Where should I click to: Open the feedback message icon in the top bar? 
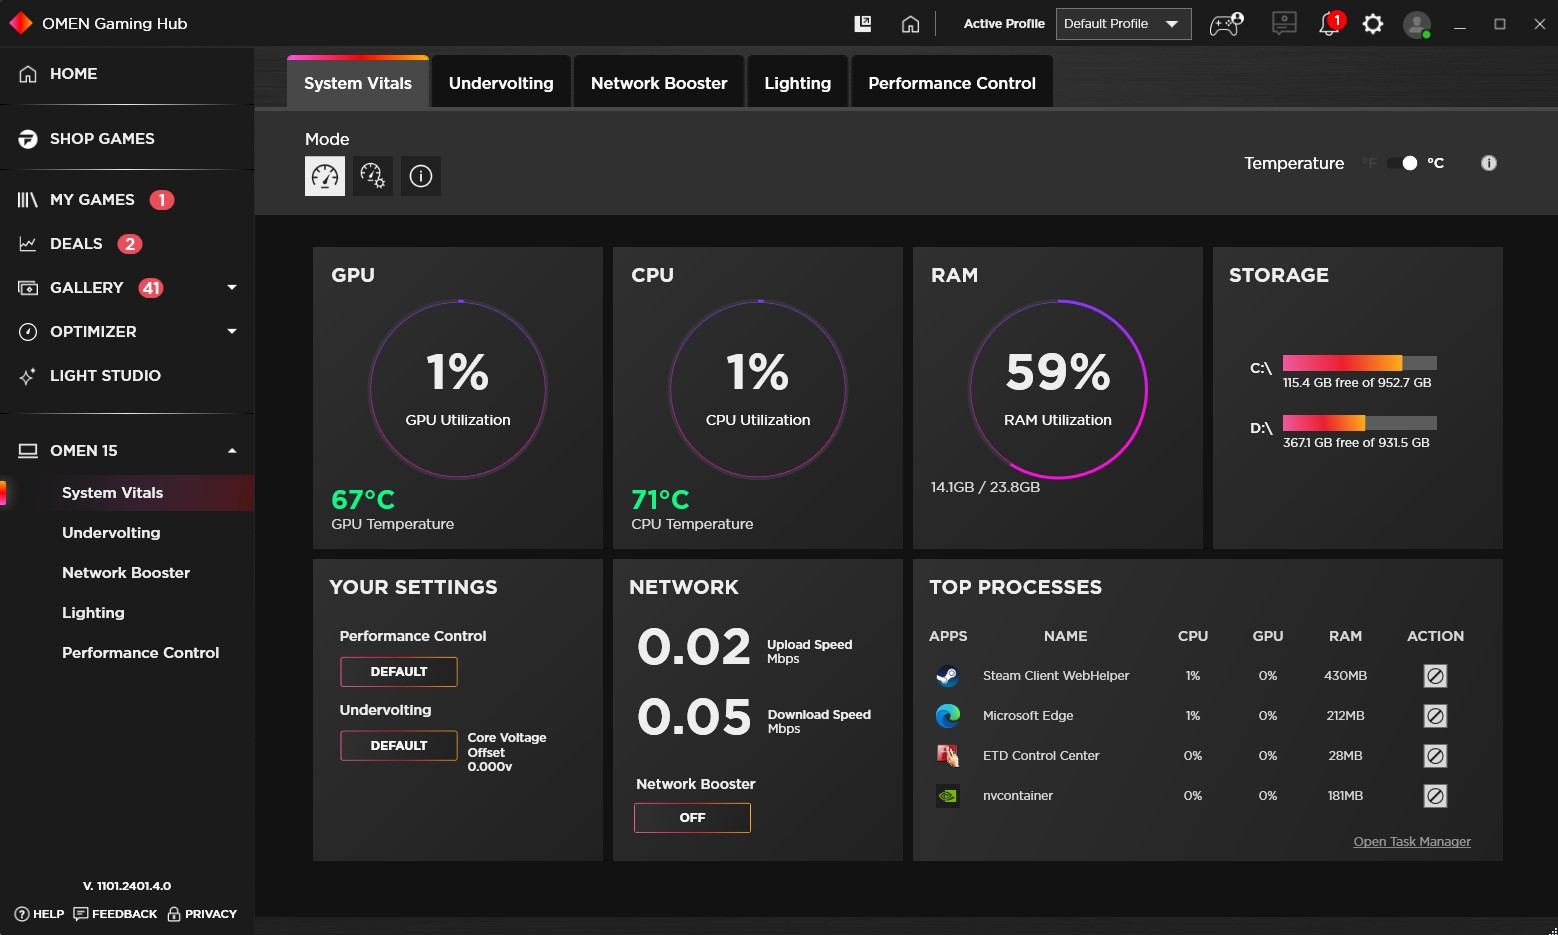click(1284, 23)
